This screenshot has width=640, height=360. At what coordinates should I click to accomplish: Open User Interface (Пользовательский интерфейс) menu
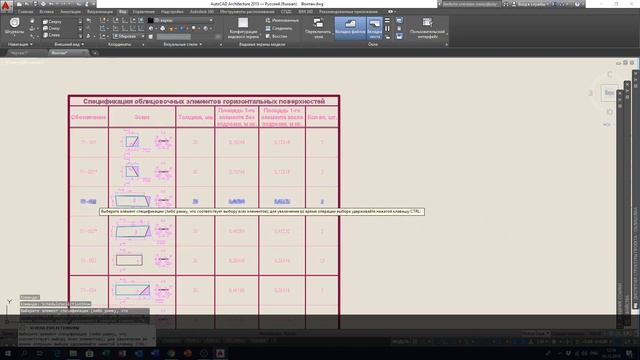427,28
